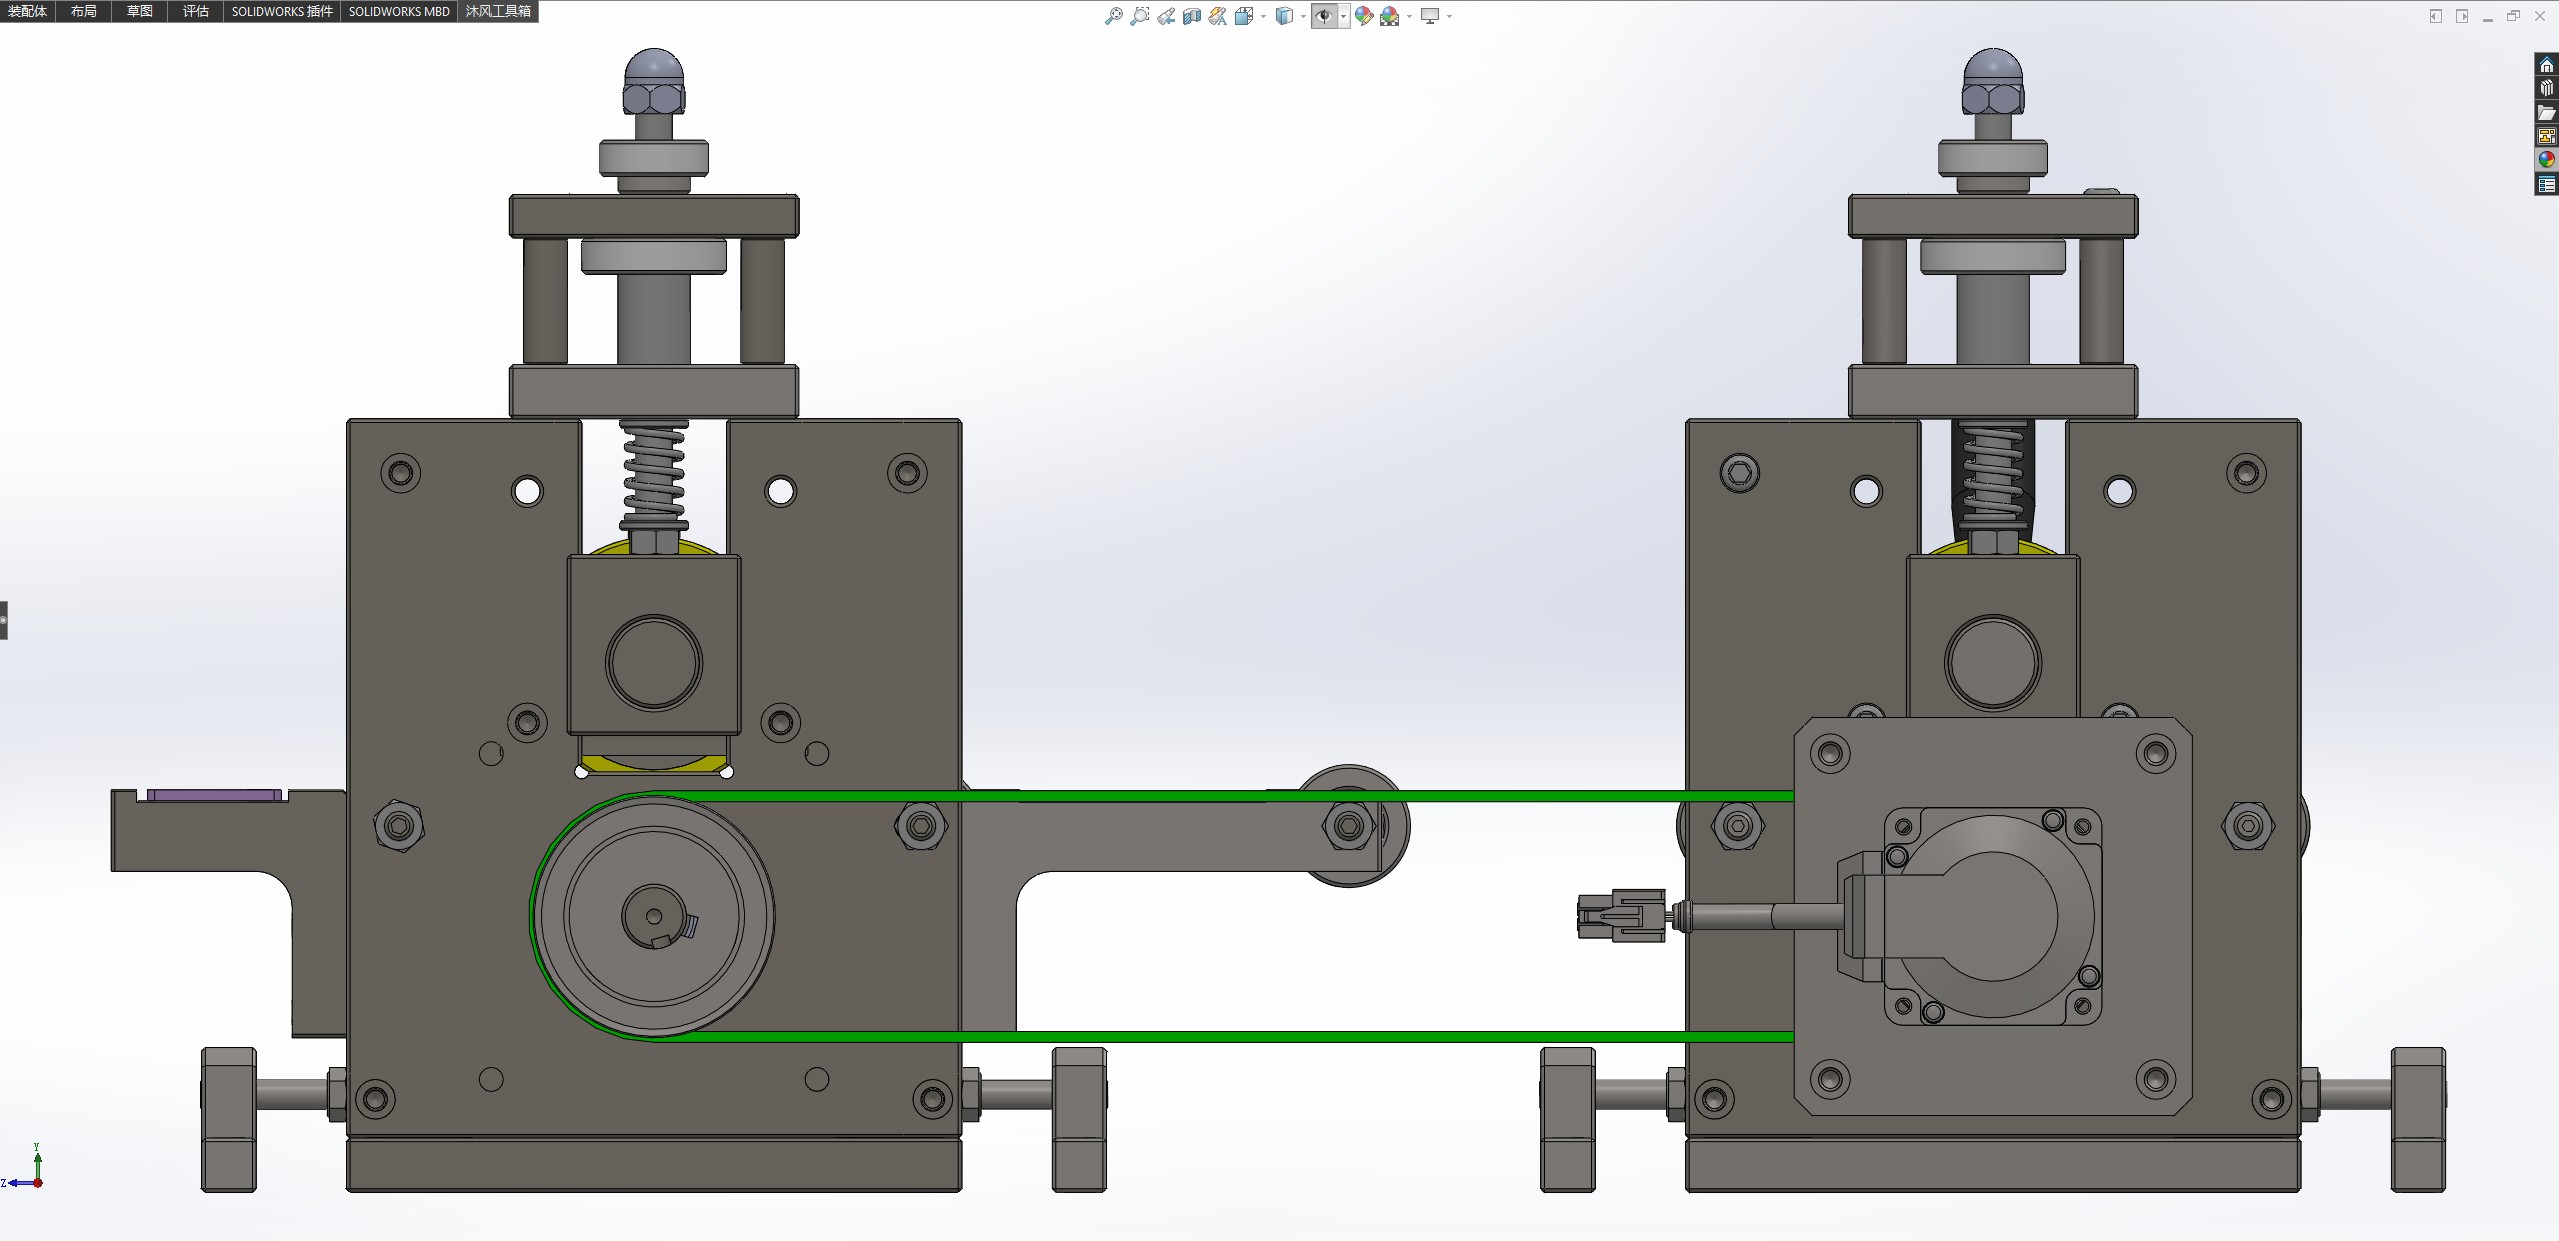The image size is (2559, 1241).
Task: Select the Zoom to Area tool
Action: pos(1139,16)
